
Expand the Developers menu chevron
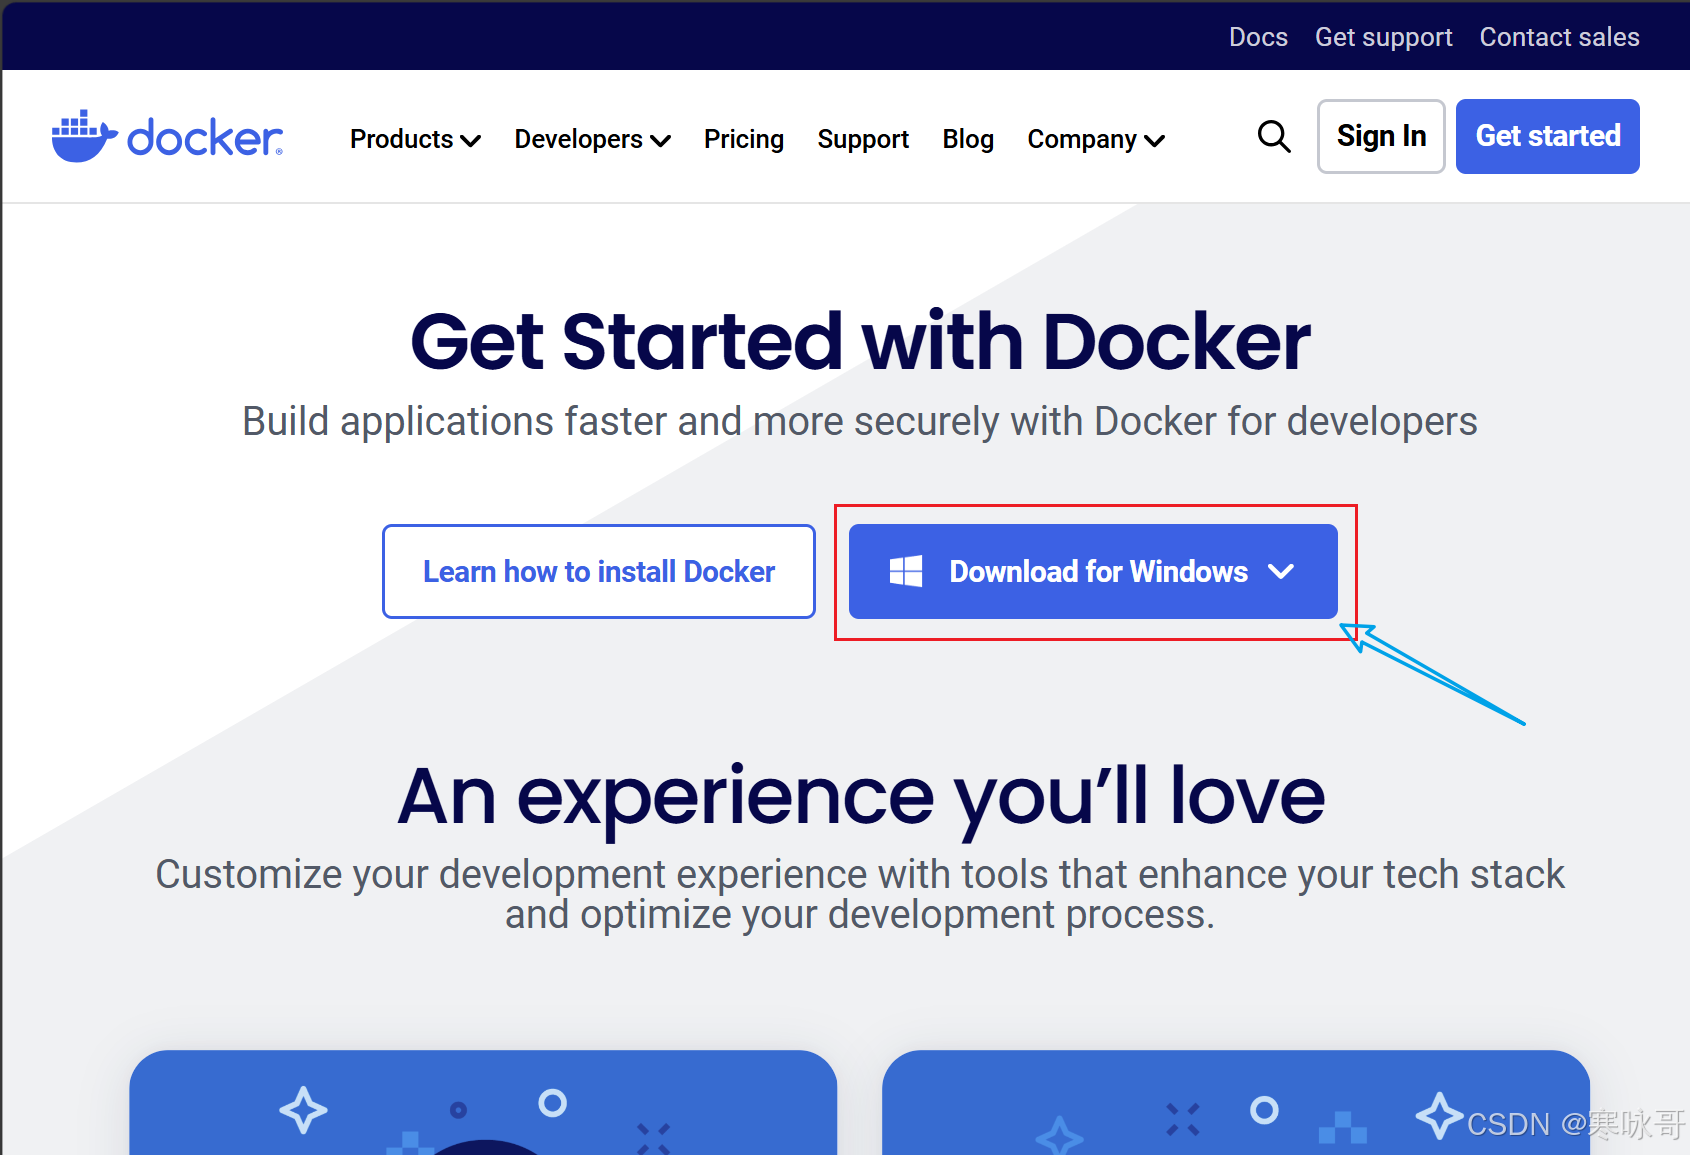[660, 141]
